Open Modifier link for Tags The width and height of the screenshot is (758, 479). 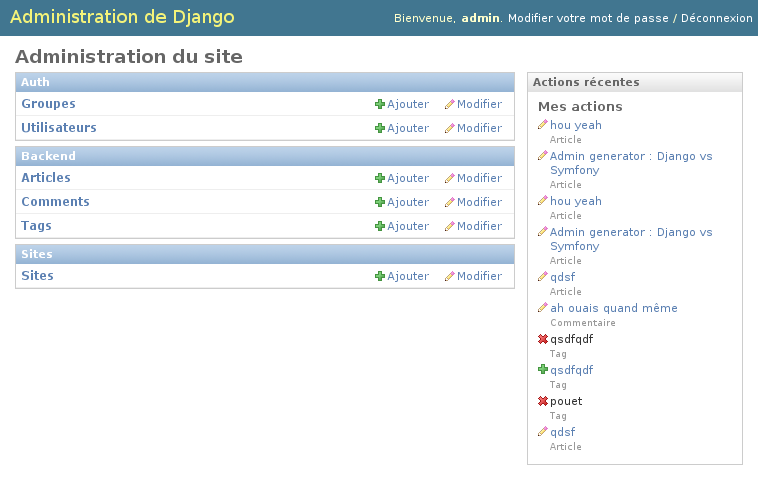tap(480, 226)
